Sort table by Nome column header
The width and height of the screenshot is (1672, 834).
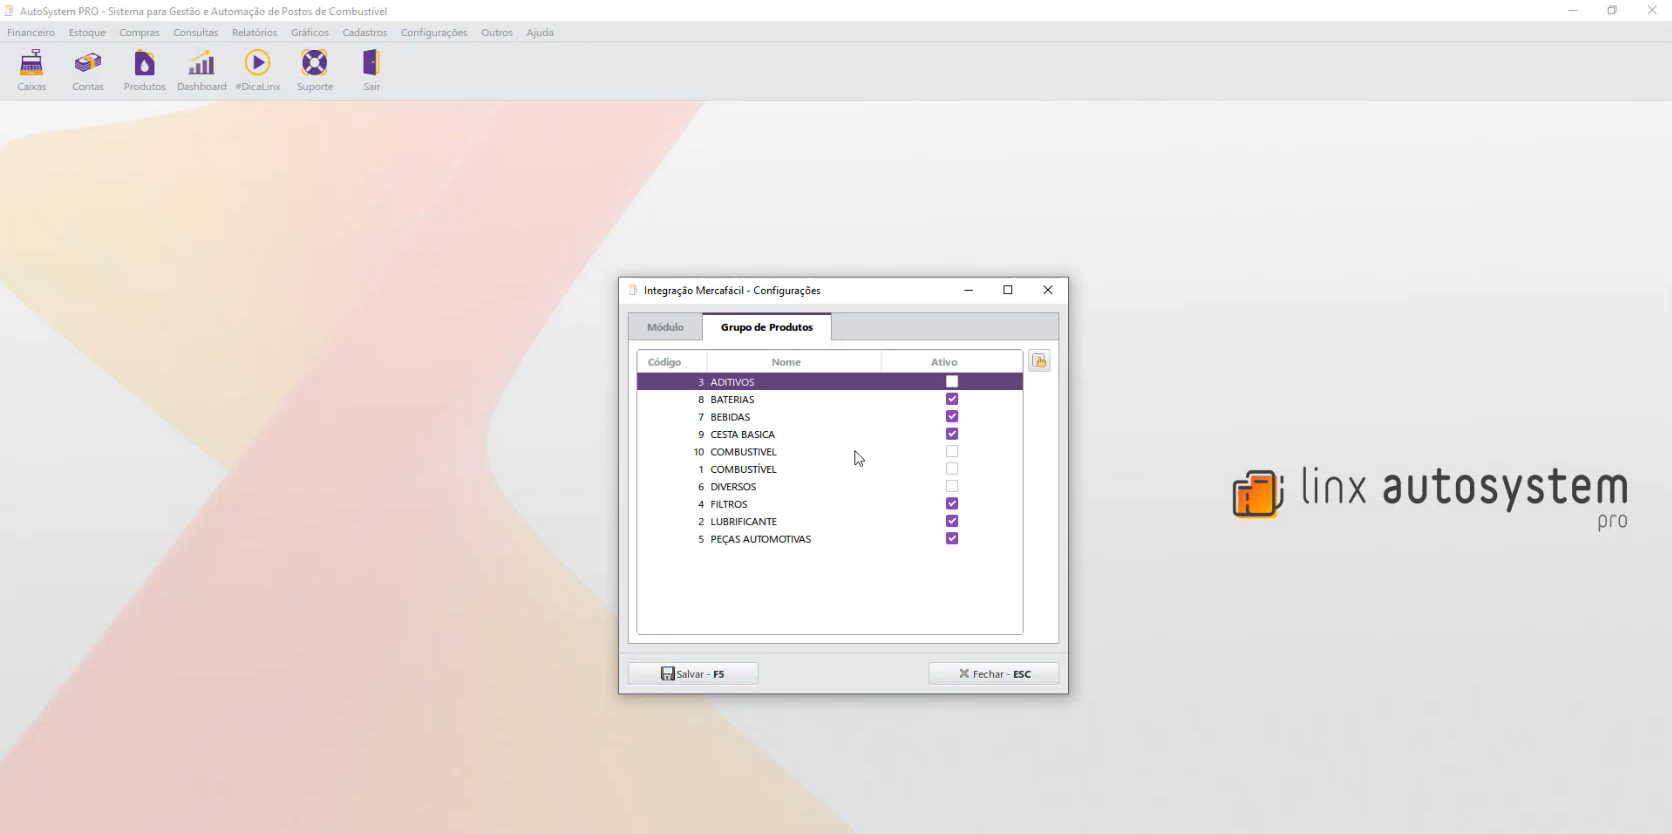point(794,362)
